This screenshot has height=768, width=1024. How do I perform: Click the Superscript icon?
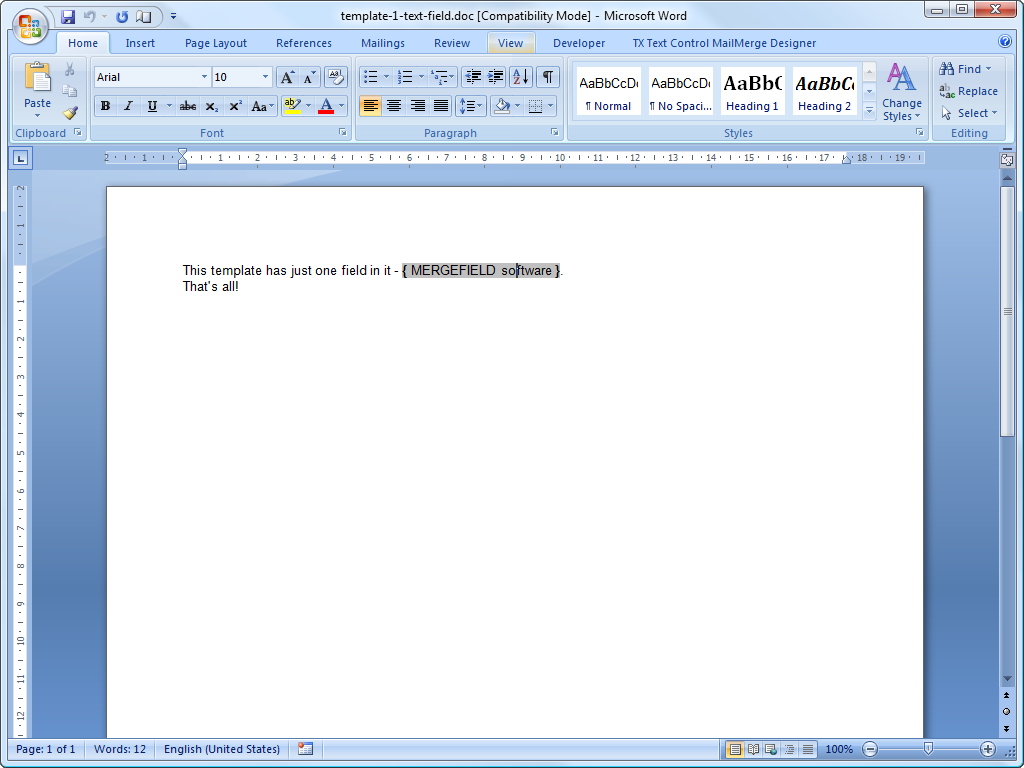pyautogui.click(x=235, y=106)
